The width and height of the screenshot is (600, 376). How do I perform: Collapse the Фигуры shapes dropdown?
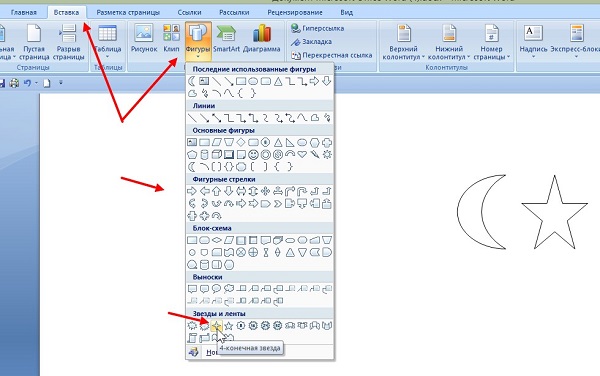pyautogui.click(x=198, y=42)
